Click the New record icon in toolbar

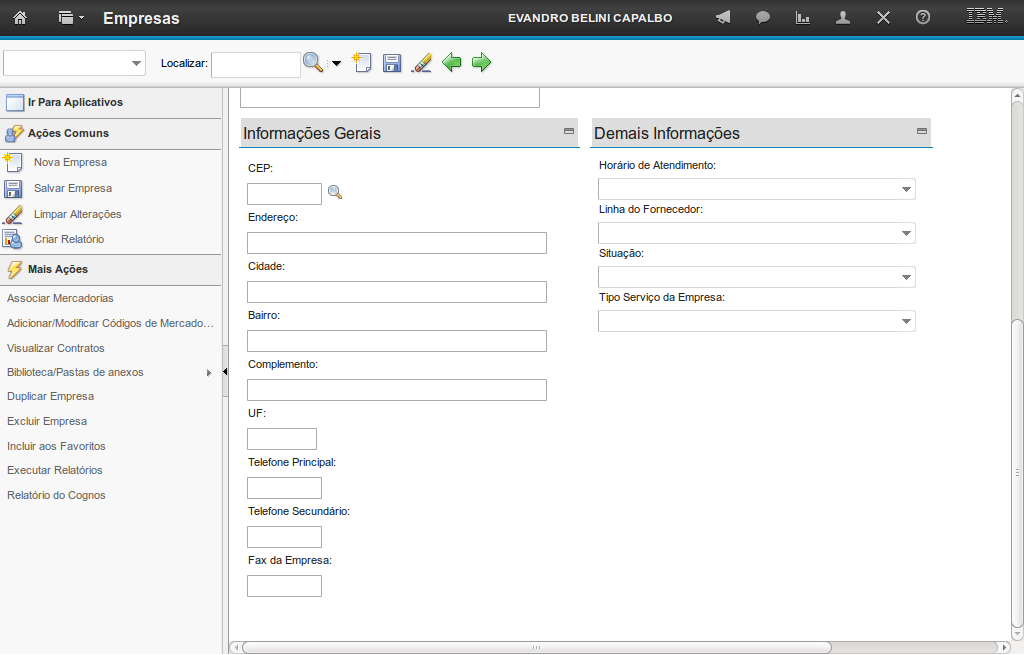(362, 63)
